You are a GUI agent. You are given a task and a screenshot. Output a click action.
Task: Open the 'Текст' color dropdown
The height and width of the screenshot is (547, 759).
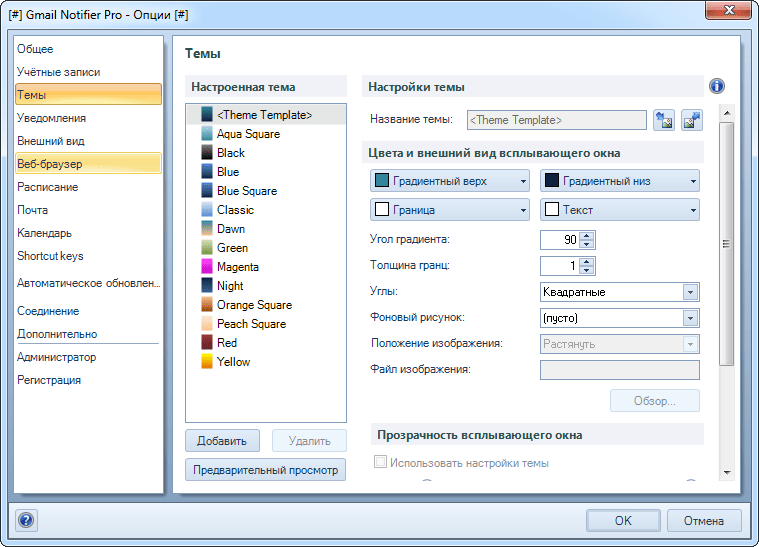pos(620,210)
